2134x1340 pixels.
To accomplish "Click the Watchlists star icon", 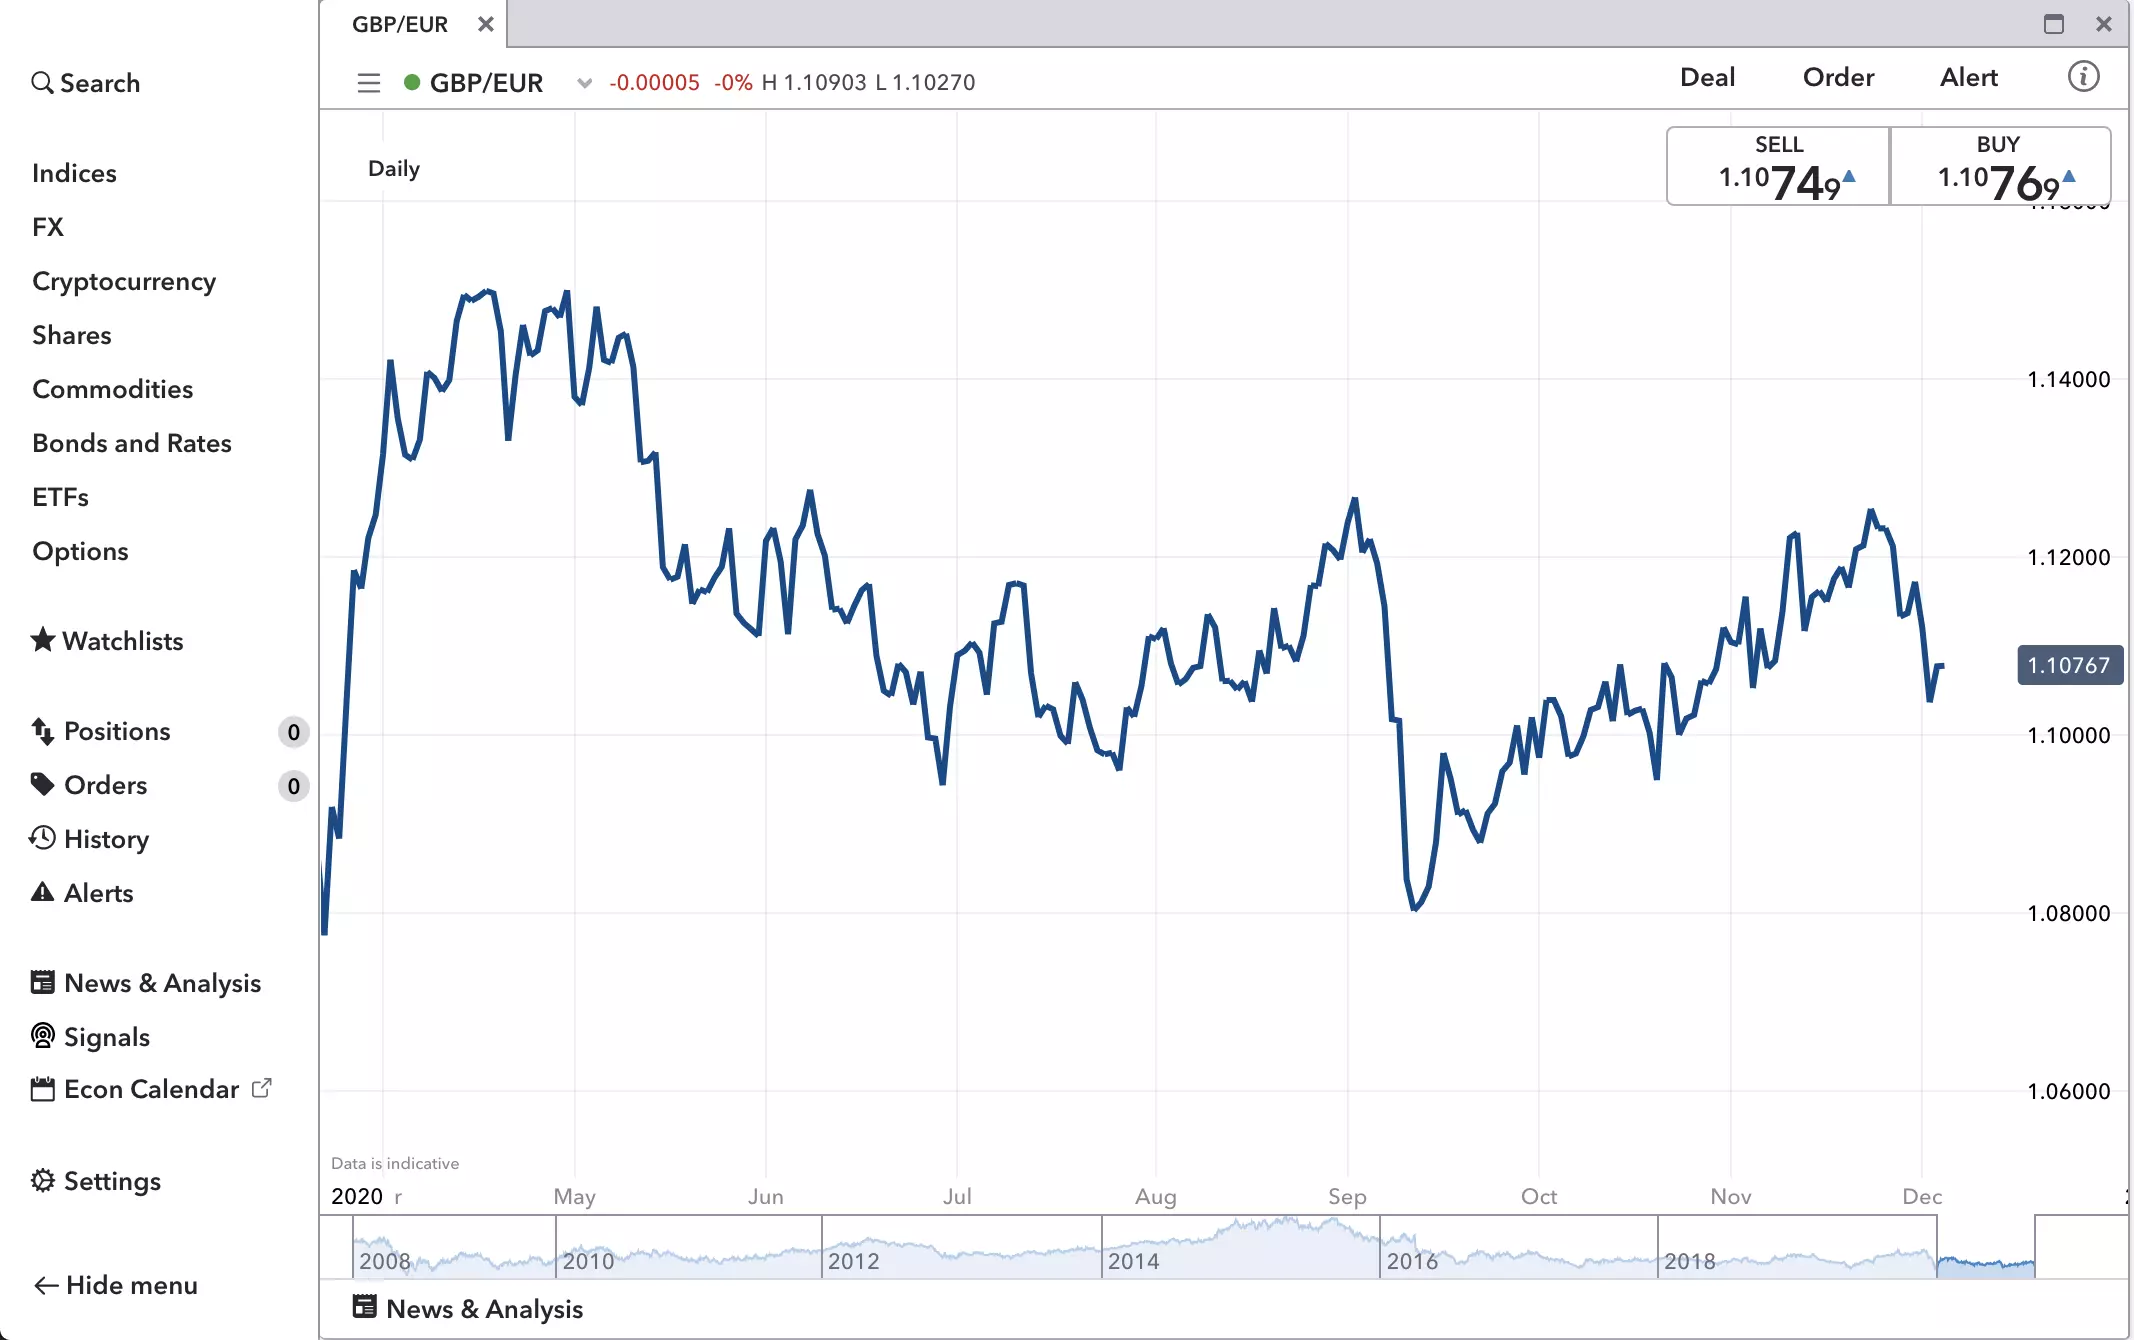I will [x=43, y=640].
